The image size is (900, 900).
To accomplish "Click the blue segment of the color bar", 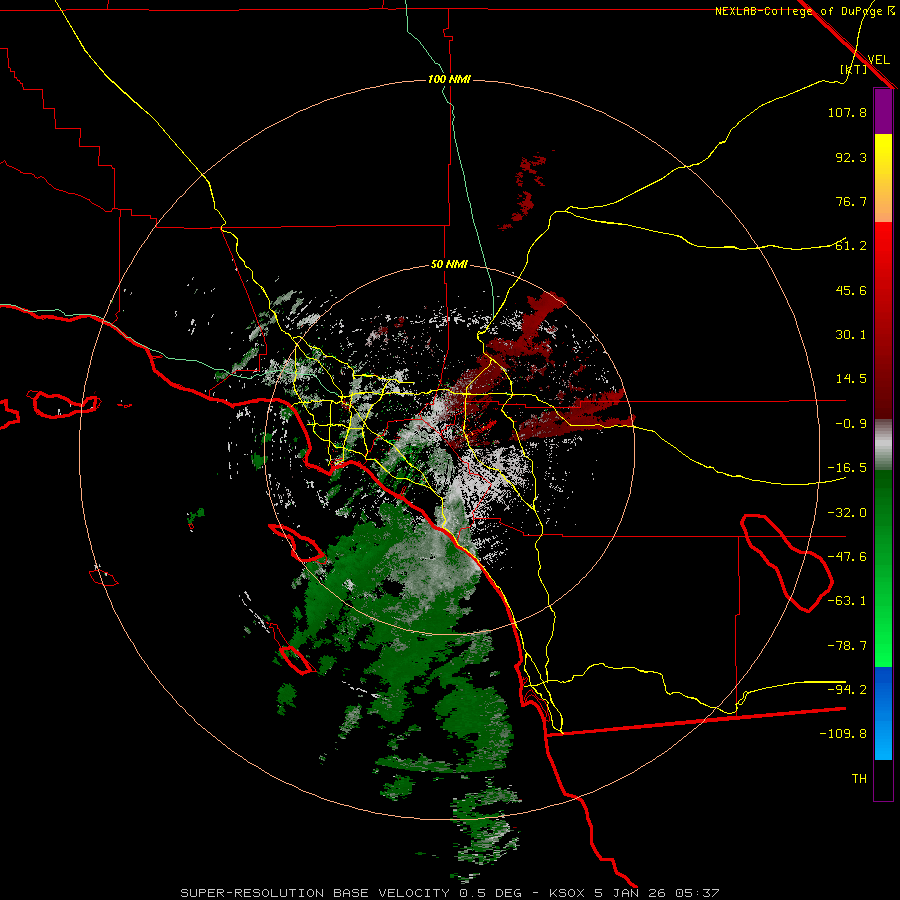I will tap(883, 713).
